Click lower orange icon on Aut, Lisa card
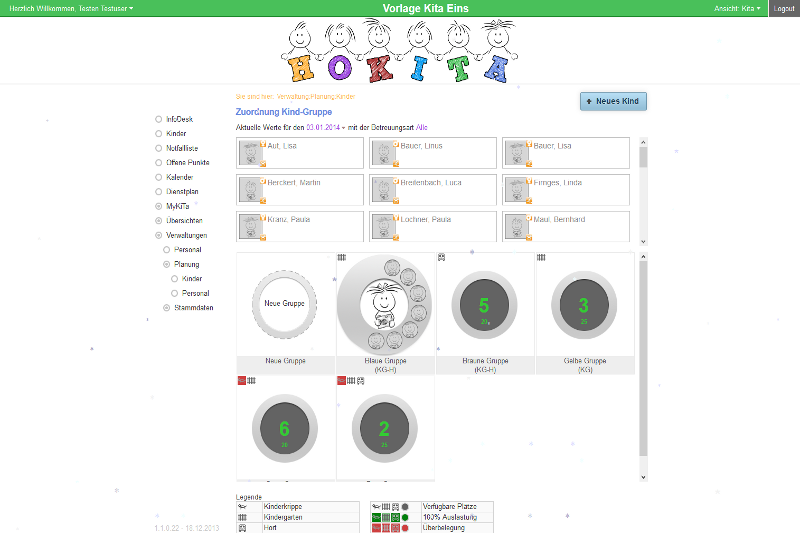 point(263,164)
